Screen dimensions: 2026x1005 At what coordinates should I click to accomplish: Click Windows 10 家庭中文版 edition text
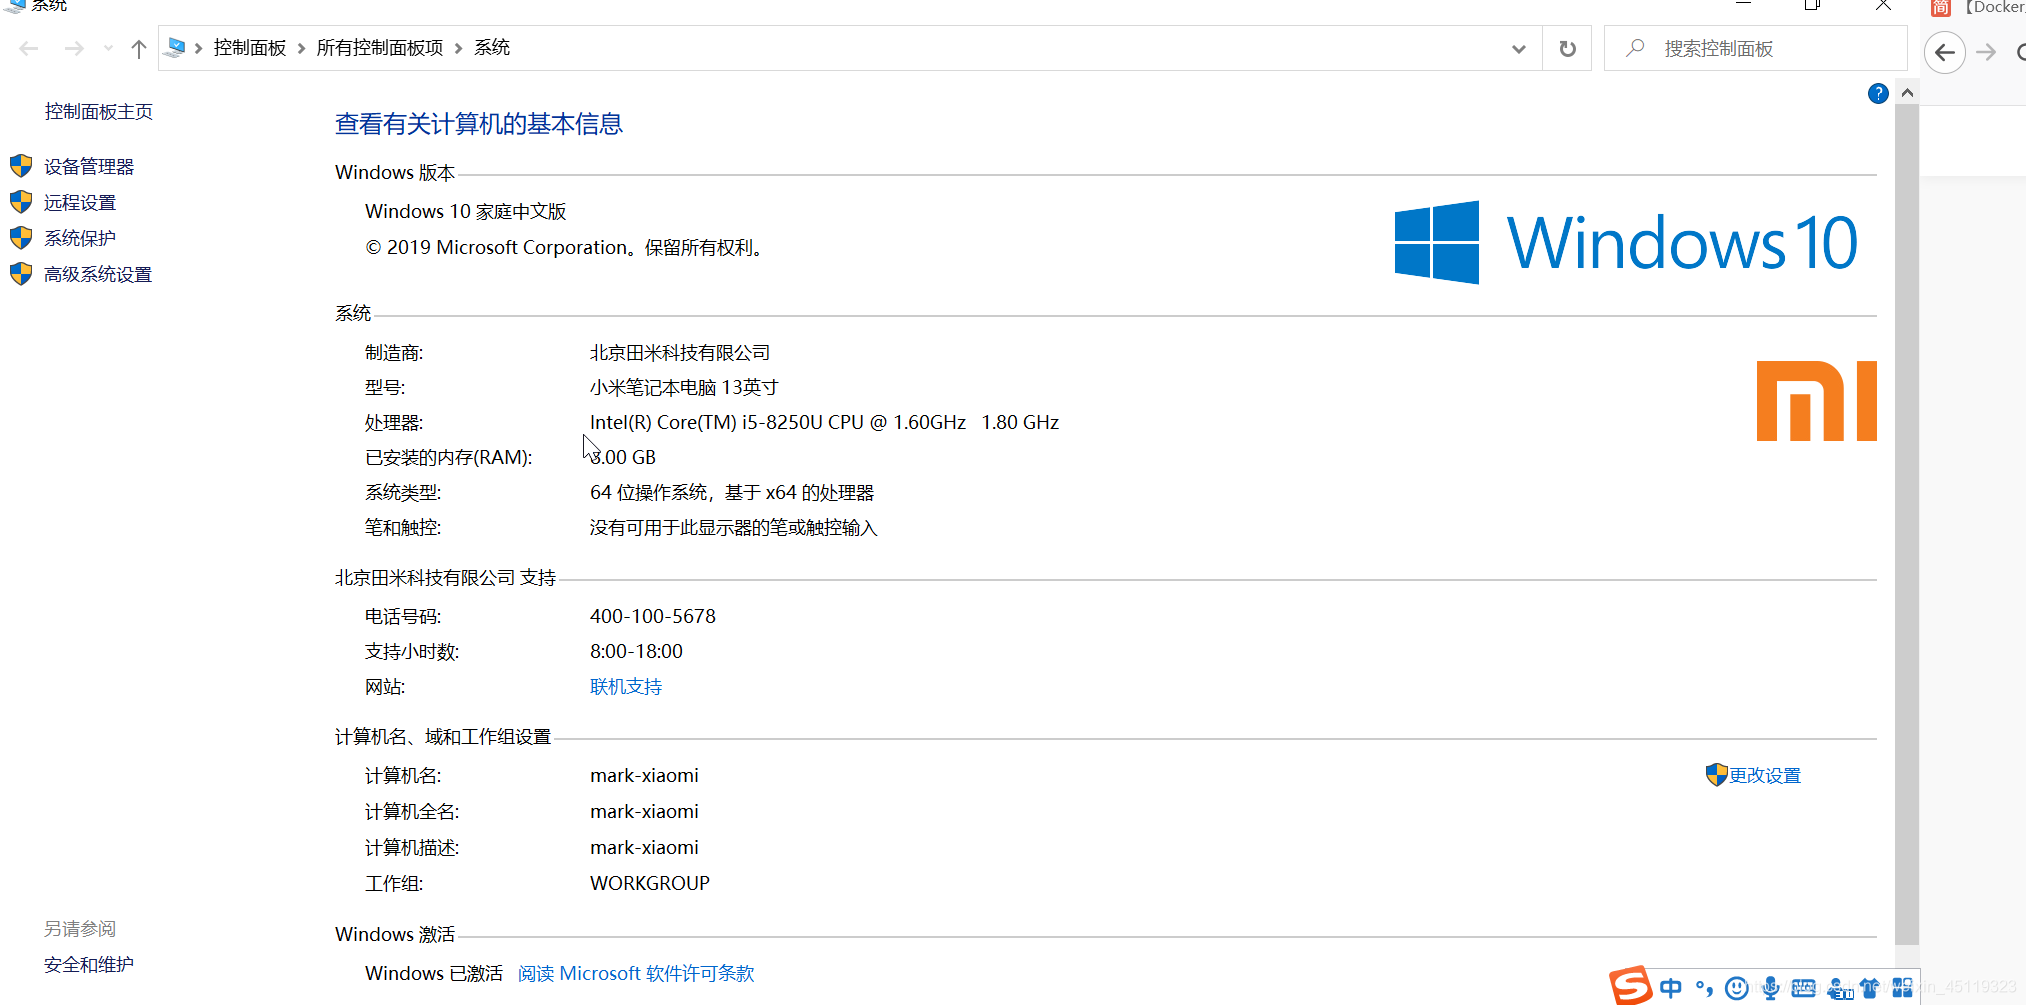tap(466, 211)
